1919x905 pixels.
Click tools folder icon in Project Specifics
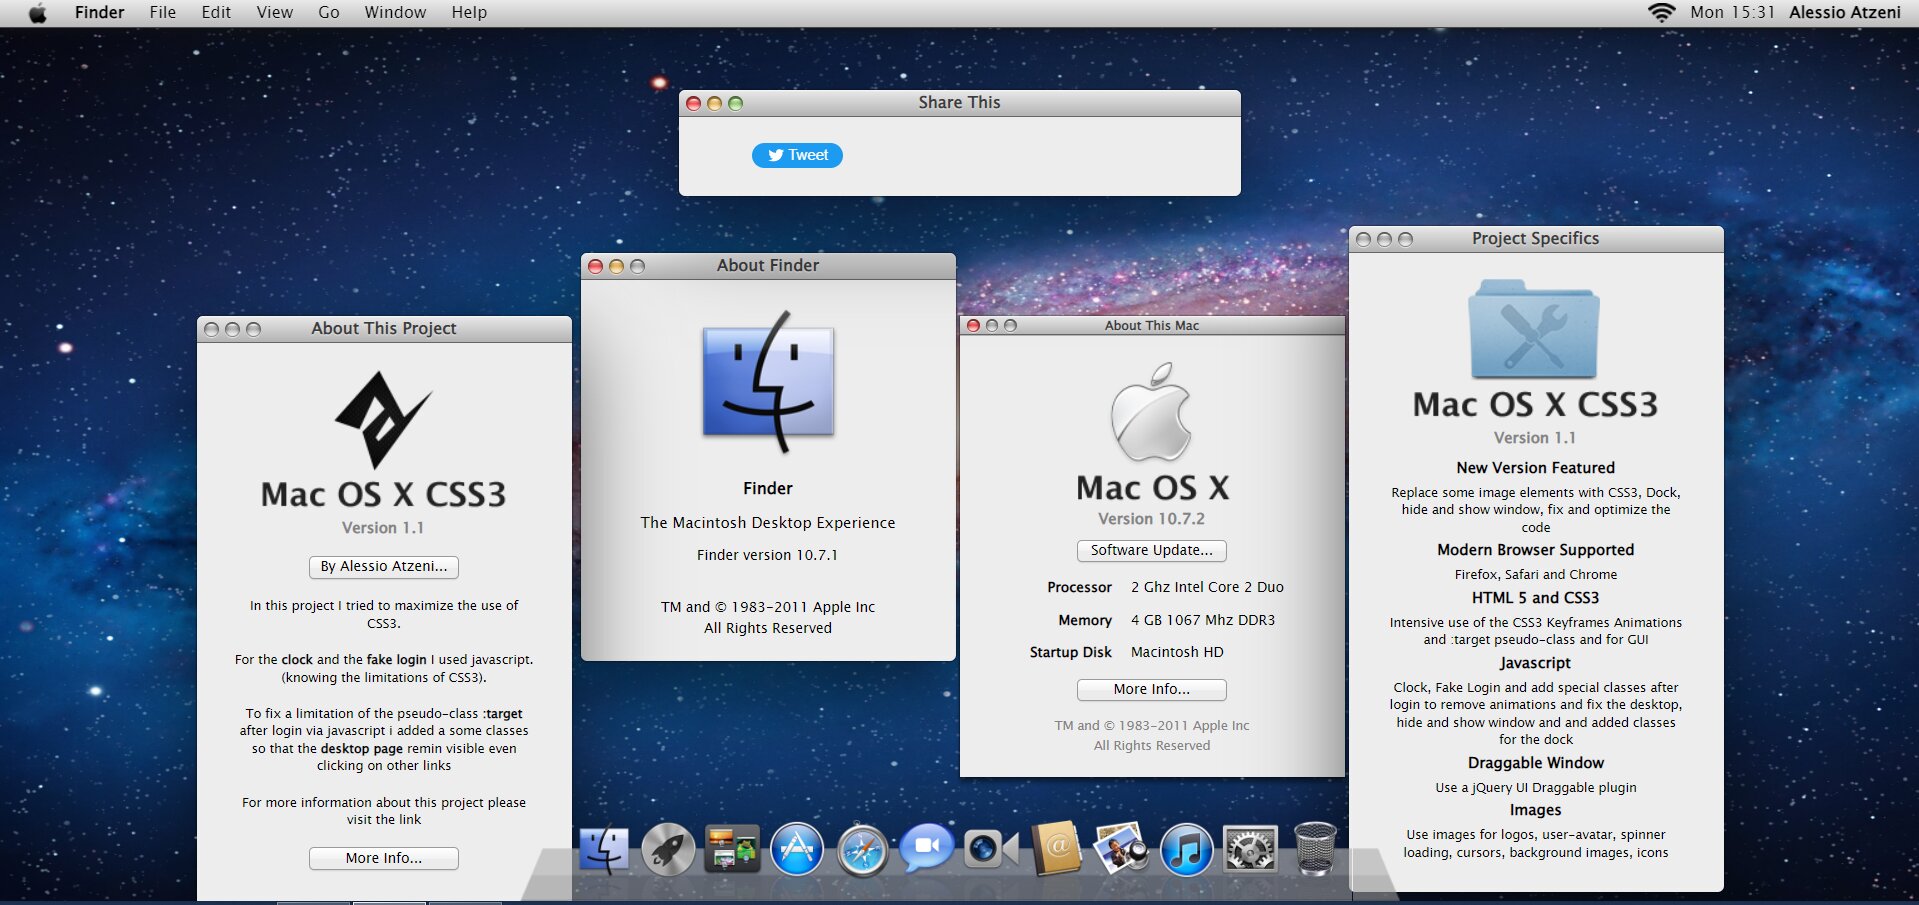click(x=1534, y=328)
